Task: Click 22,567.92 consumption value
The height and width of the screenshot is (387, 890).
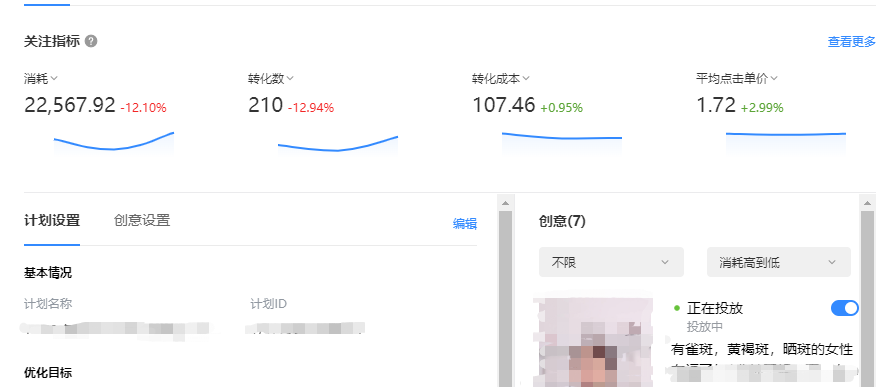Action: click(x=70, y=105)
